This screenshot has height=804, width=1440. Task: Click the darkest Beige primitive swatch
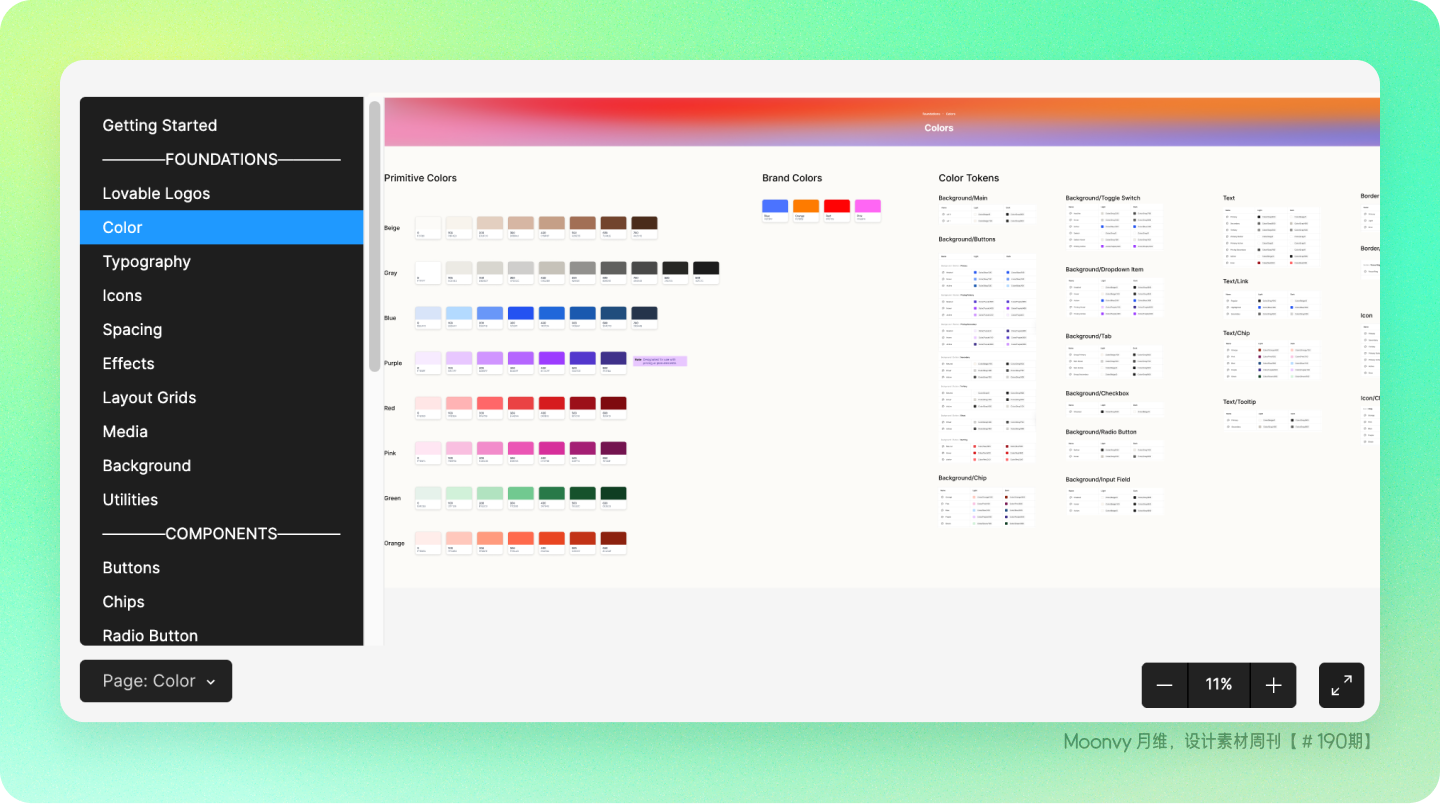point(644,224)
